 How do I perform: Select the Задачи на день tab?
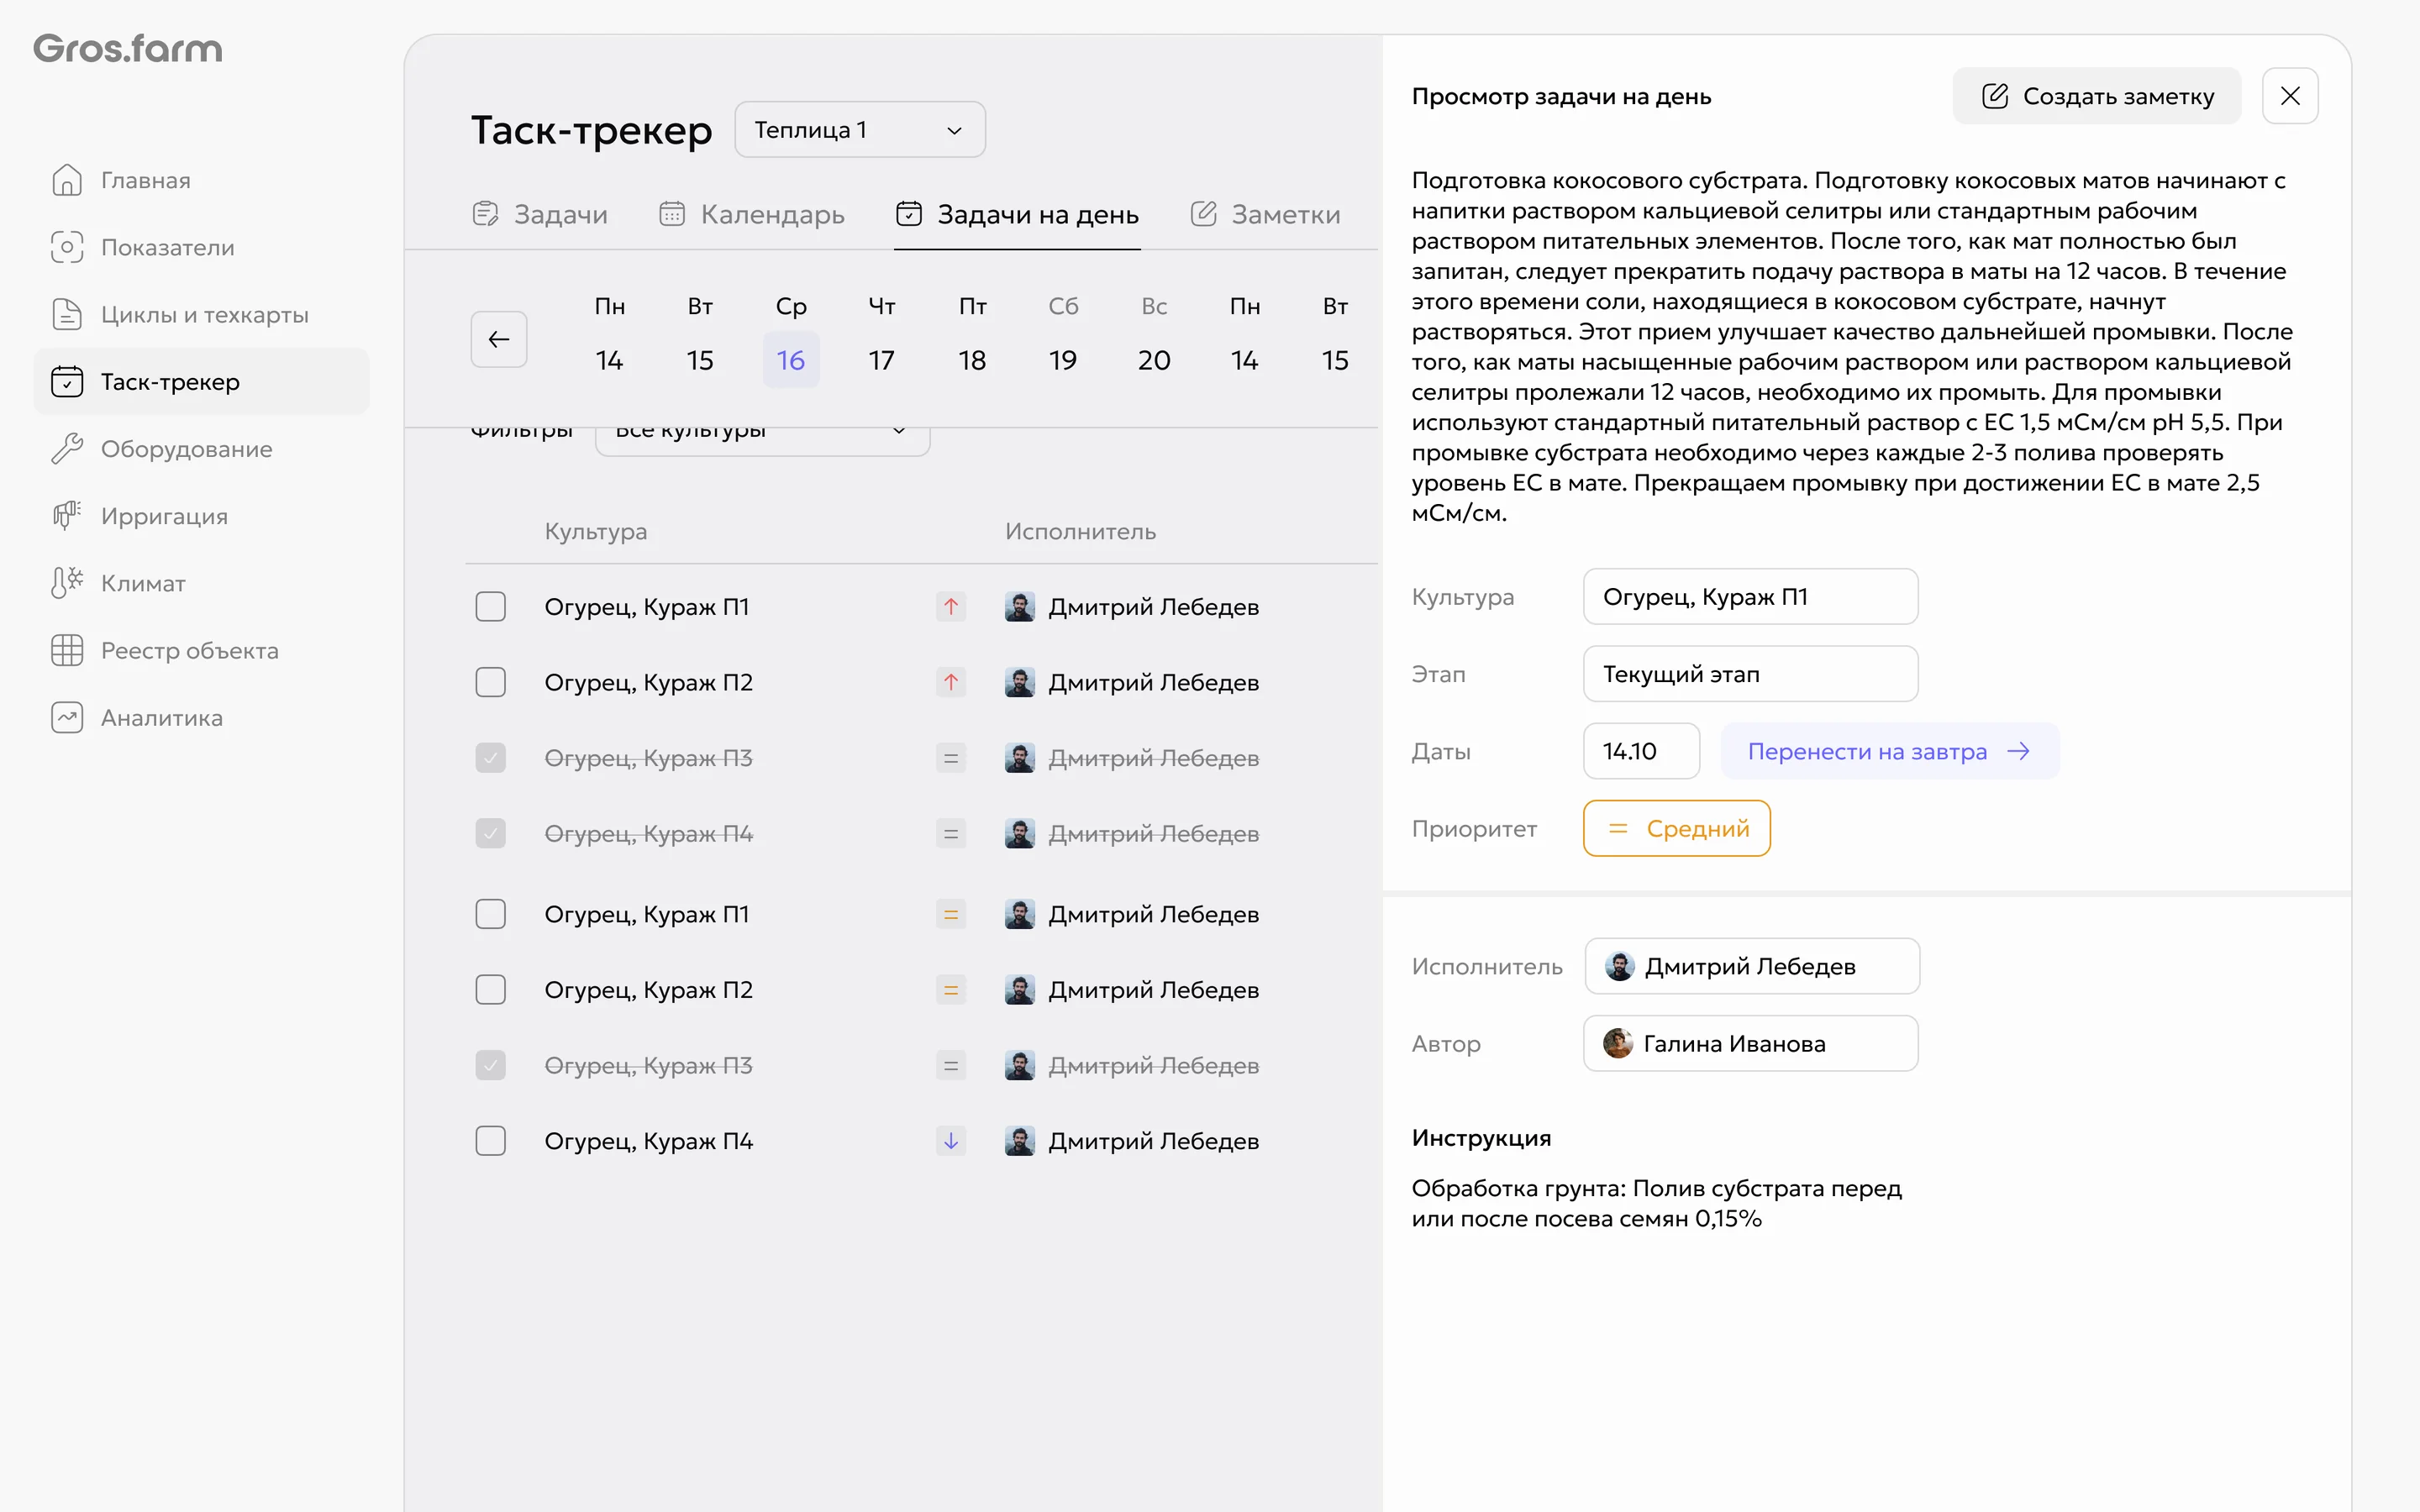click(x=1017, y=214)
